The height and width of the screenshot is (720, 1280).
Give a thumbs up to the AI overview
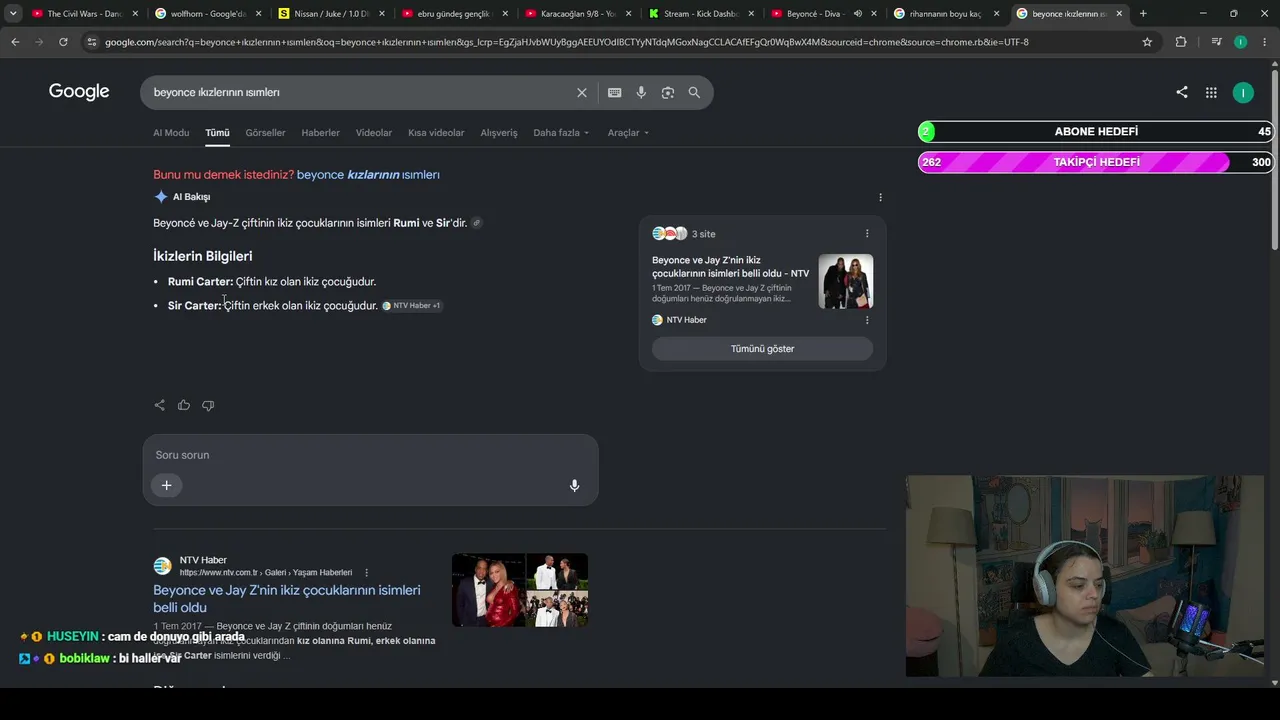click(184, 405)
